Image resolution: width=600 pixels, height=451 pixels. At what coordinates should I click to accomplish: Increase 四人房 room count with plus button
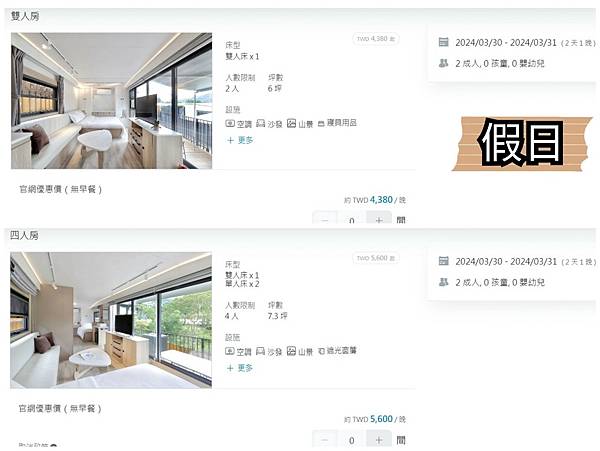[x=379, y=439]
